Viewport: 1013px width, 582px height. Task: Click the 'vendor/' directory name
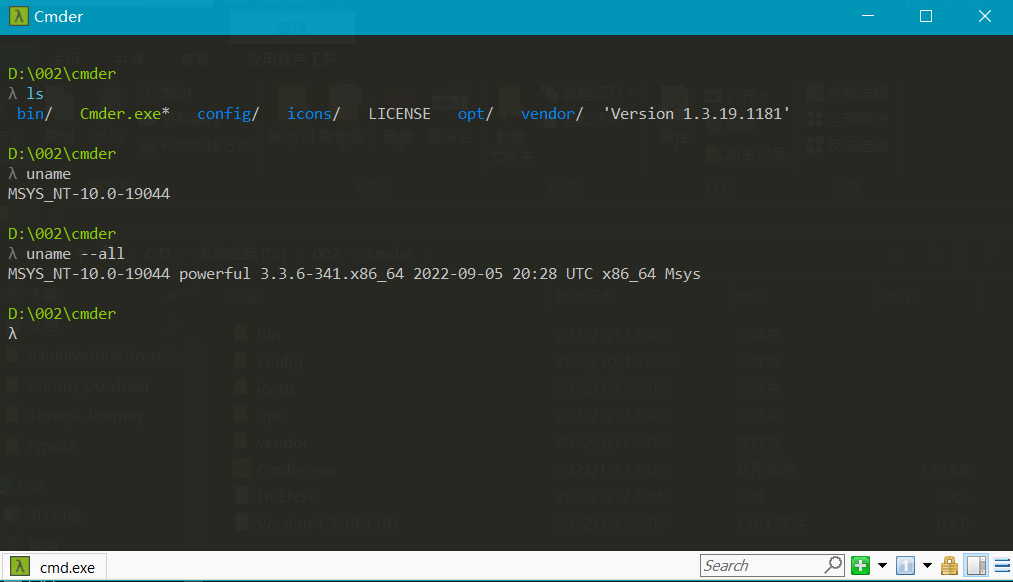point(552,114)
